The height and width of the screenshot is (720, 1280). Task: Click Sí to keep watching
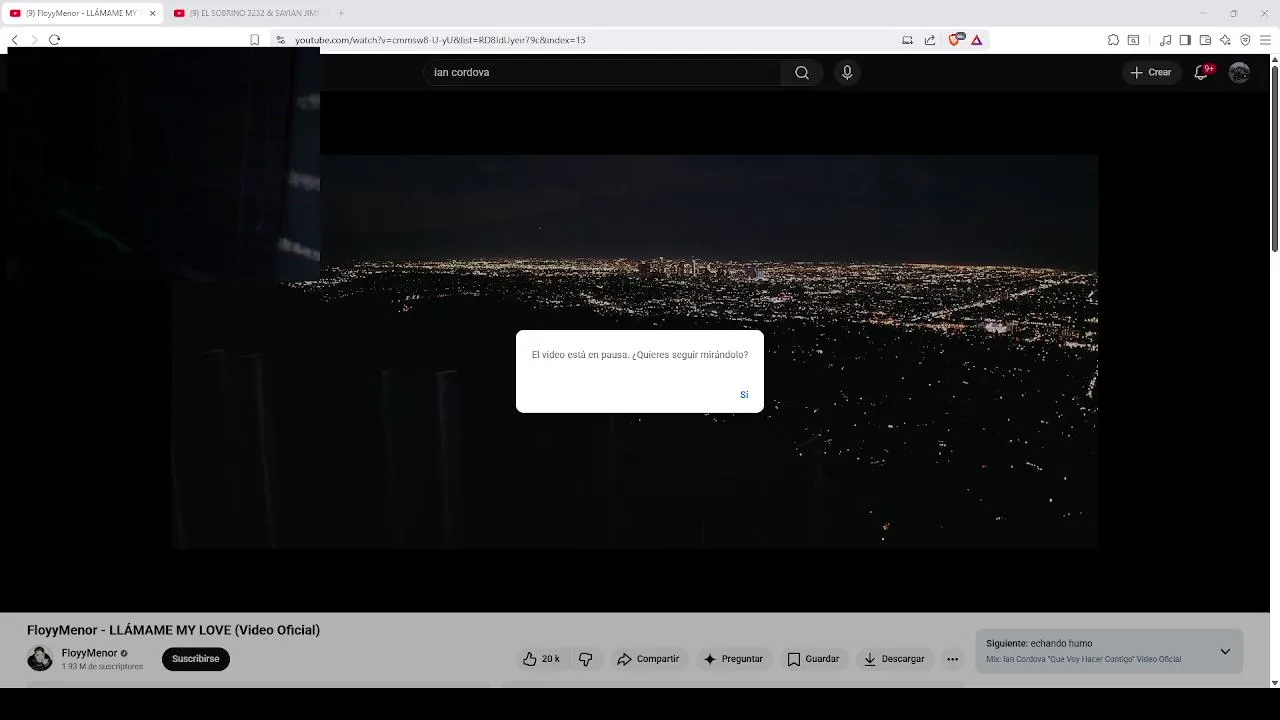pos(744,395)
